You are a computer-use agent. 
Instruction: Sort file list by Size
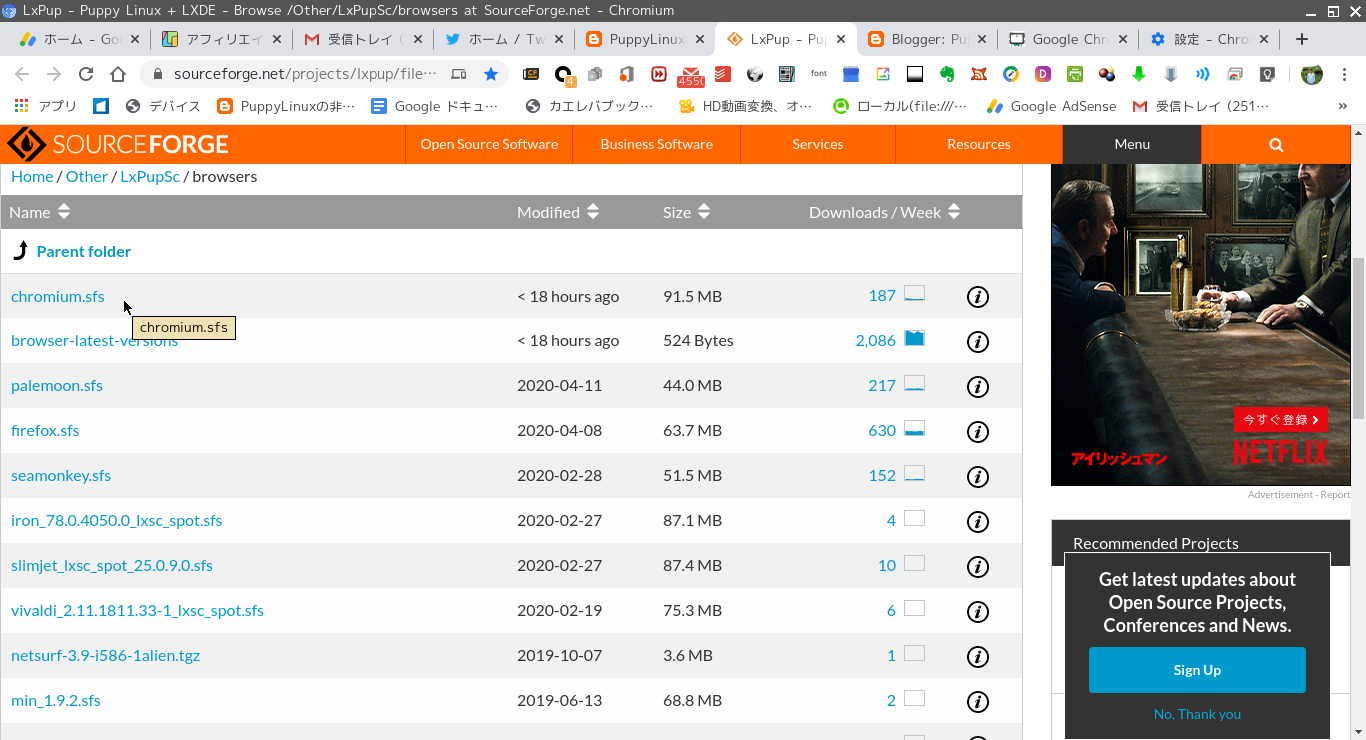click(686, 212)
